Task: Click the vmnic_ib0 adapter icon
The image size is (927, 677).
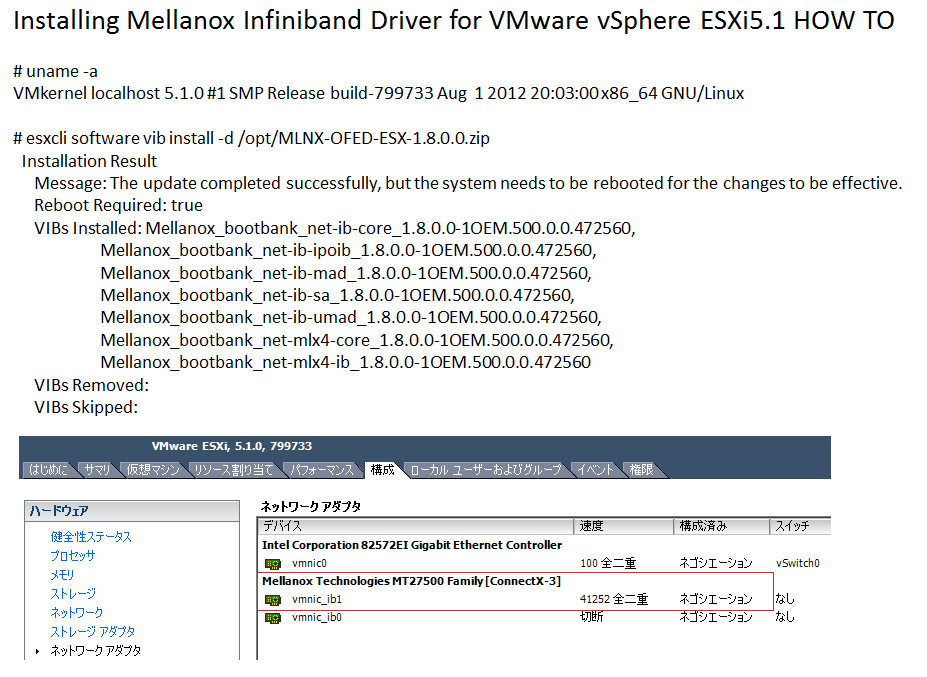Action: pyautogui.click(x=273, y=618)
